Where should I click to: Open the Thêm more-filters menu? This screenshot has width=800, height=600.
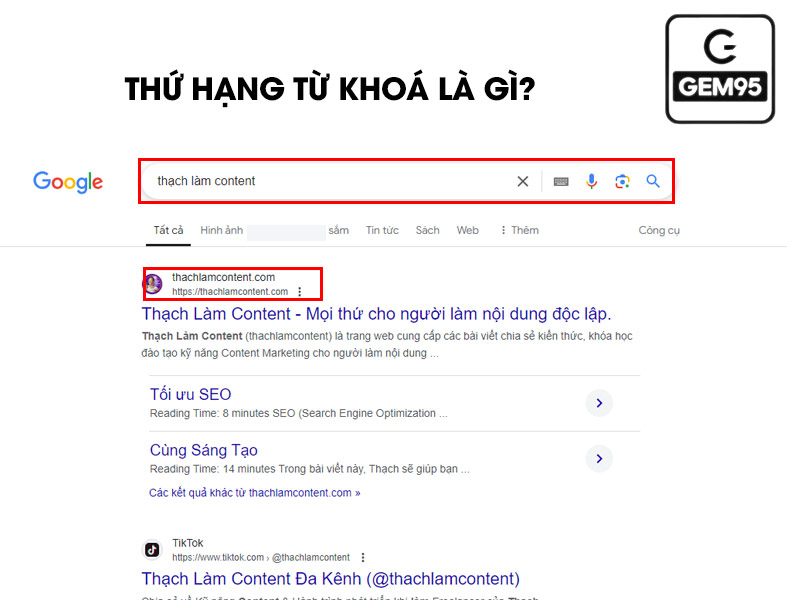click(x=519, y=230)
